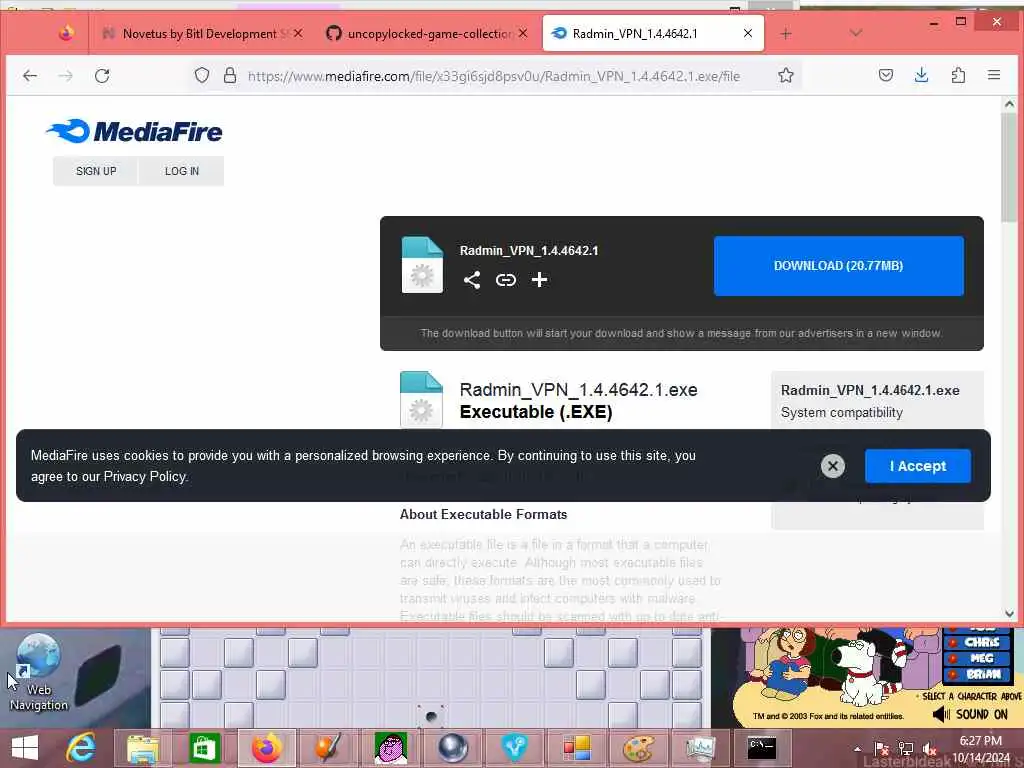The width and height of the screenshot is (1024, 768).
Task: Close the Novetus tab
Action: click(298, 33)
